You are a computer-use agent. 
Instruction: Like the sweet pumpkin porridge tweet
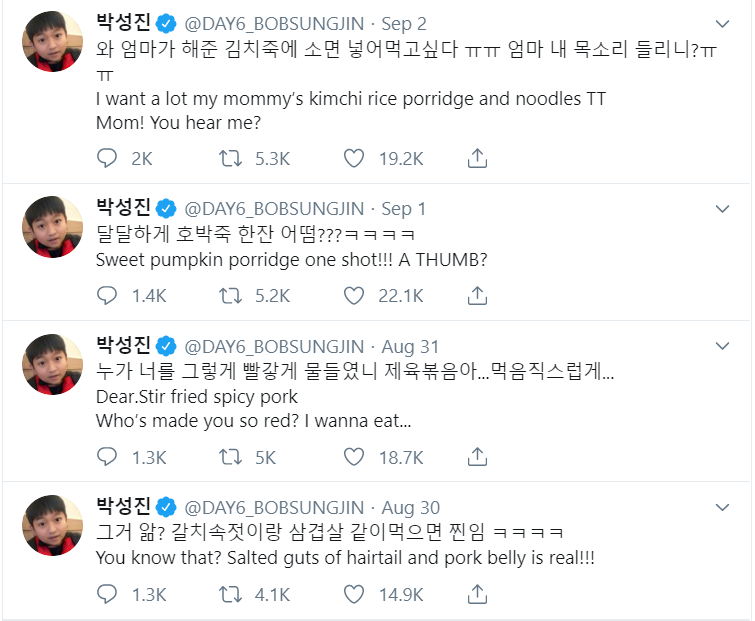(x=354, y=296)
